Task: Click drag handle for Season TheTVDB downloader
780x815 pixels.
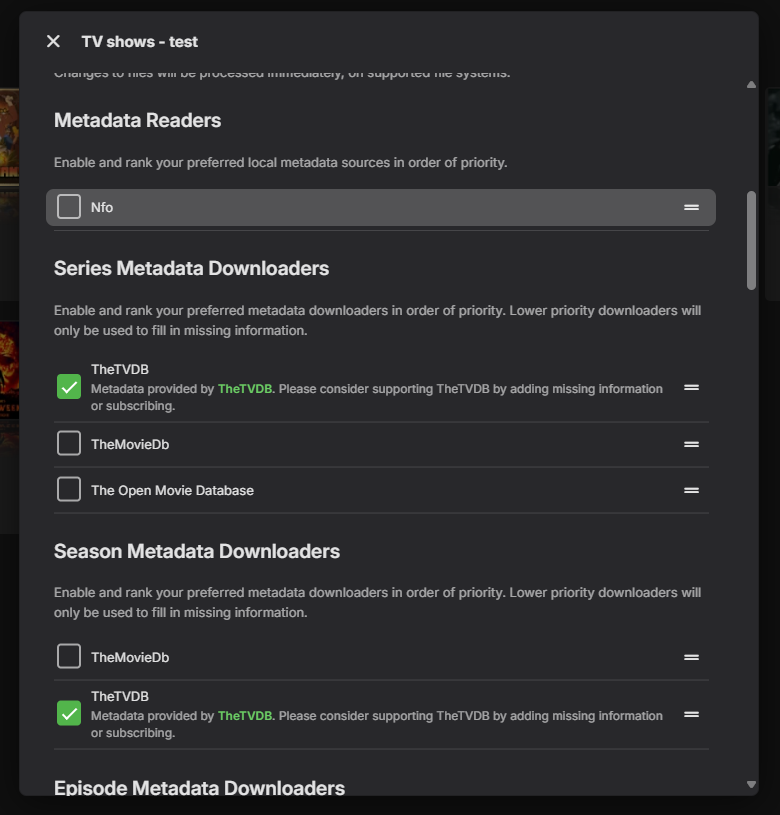Action: coord(691,714)
